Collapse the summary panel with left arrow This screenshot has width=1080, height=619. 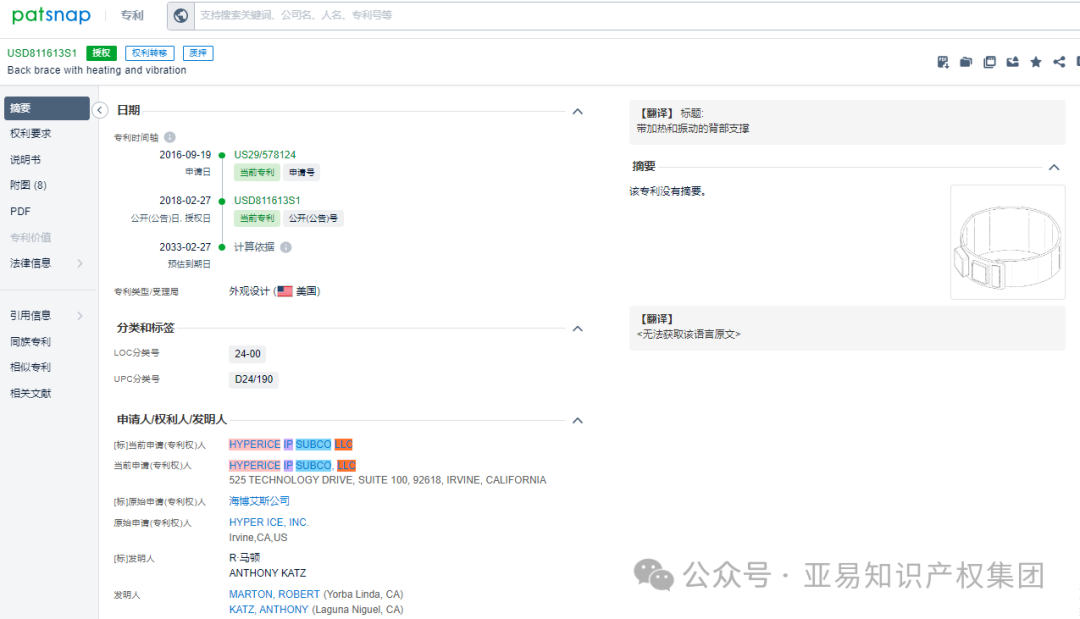[x=99, y=110]
